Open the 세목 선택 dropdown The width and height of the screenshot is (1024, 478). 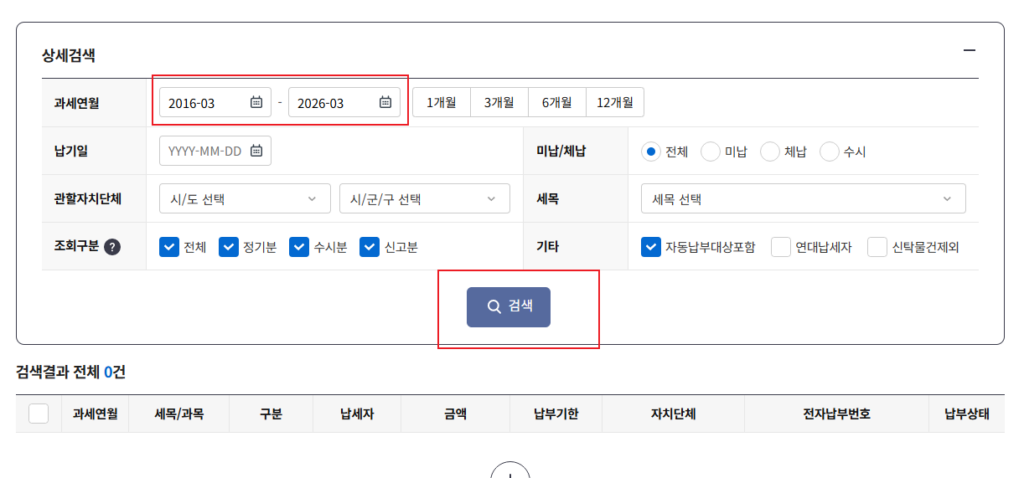pyautogui.click(x=803, y=199)
